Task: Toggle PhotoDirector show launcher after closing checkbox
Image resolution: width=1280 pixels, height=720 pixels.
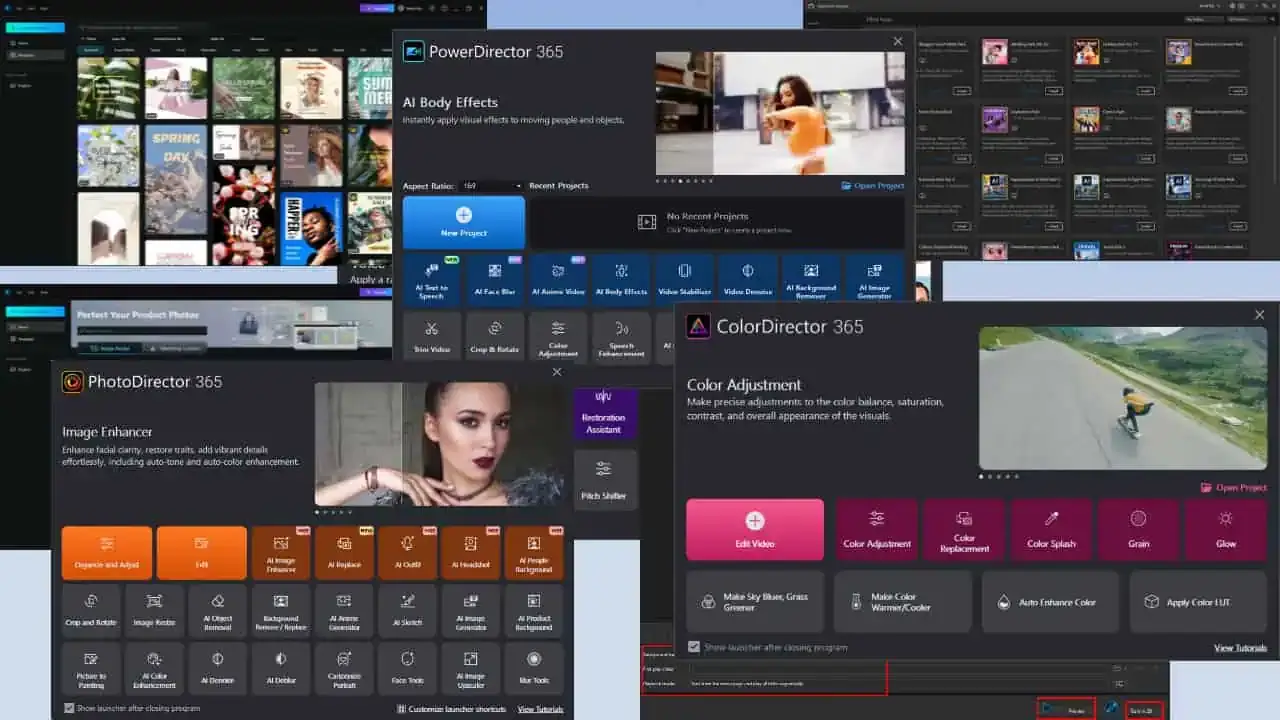Action: pyautogui.click(x=69, y=708)
